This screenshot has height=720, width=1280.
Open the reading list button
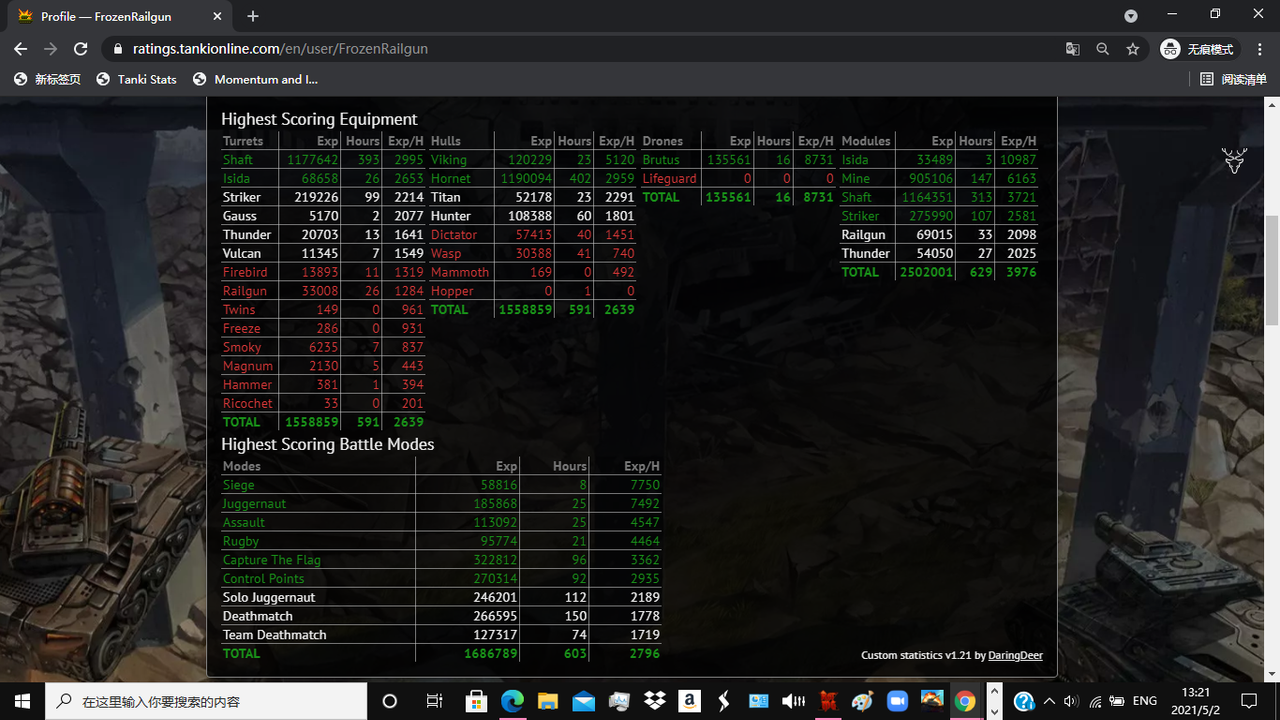(x=1233, y=79)
